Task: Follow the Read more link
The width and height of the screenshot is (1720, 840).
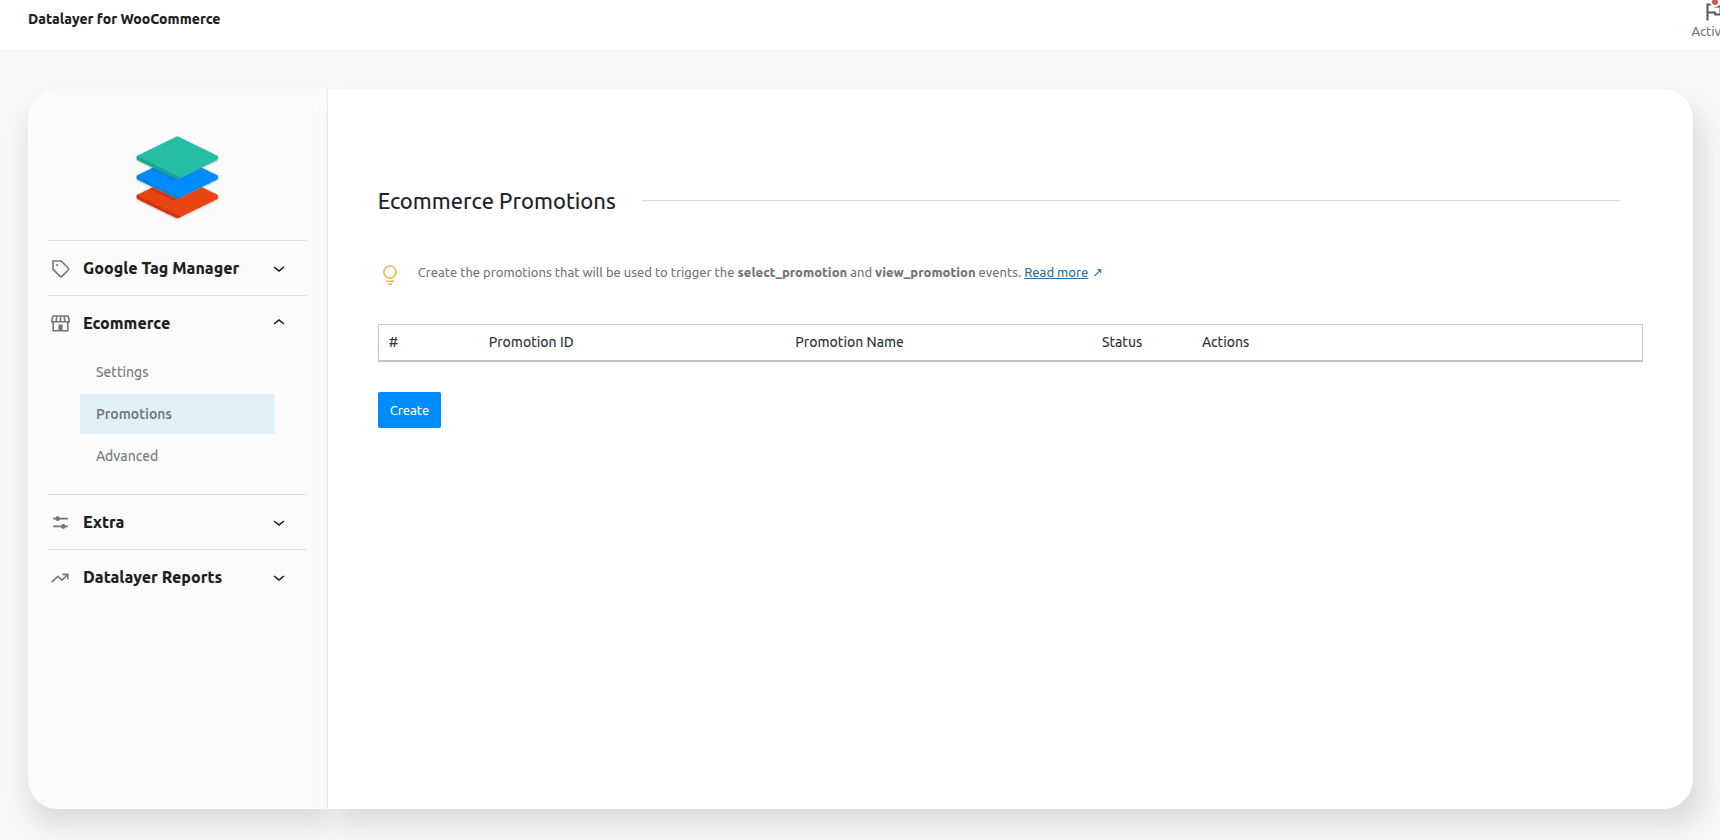Action: pos(1055,273)
